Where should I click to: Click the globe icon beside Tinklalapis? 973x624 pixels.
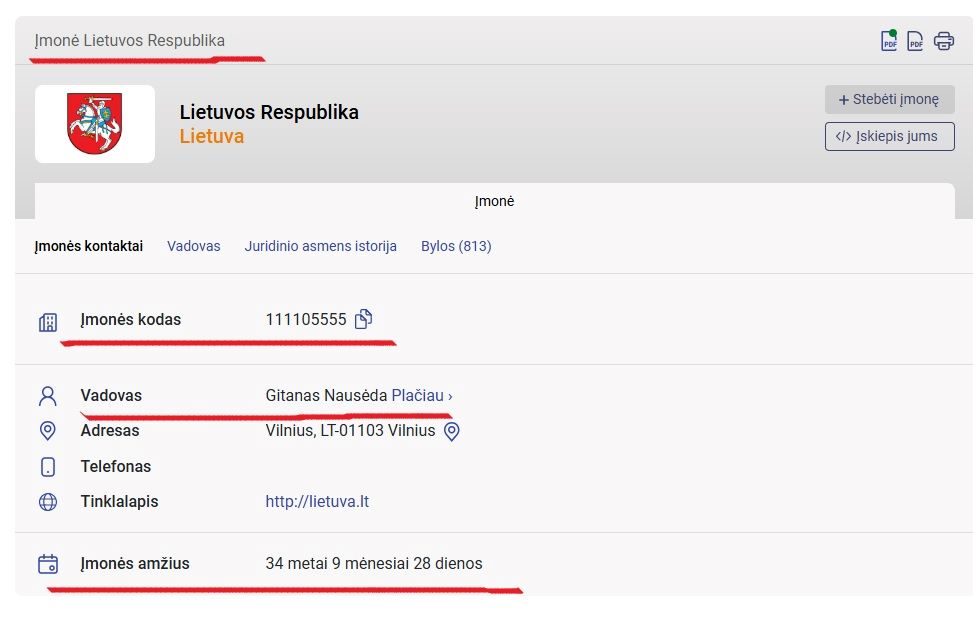point(48,501)
